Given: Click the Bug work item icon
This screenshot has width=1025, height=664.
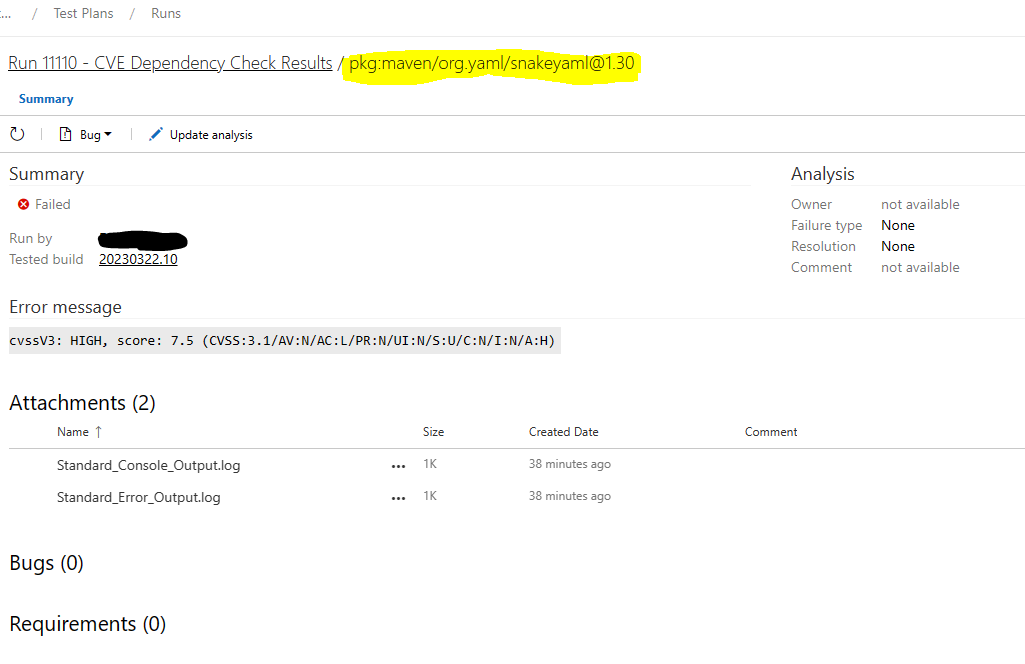Looking at the screenshot, I should 65,134.
